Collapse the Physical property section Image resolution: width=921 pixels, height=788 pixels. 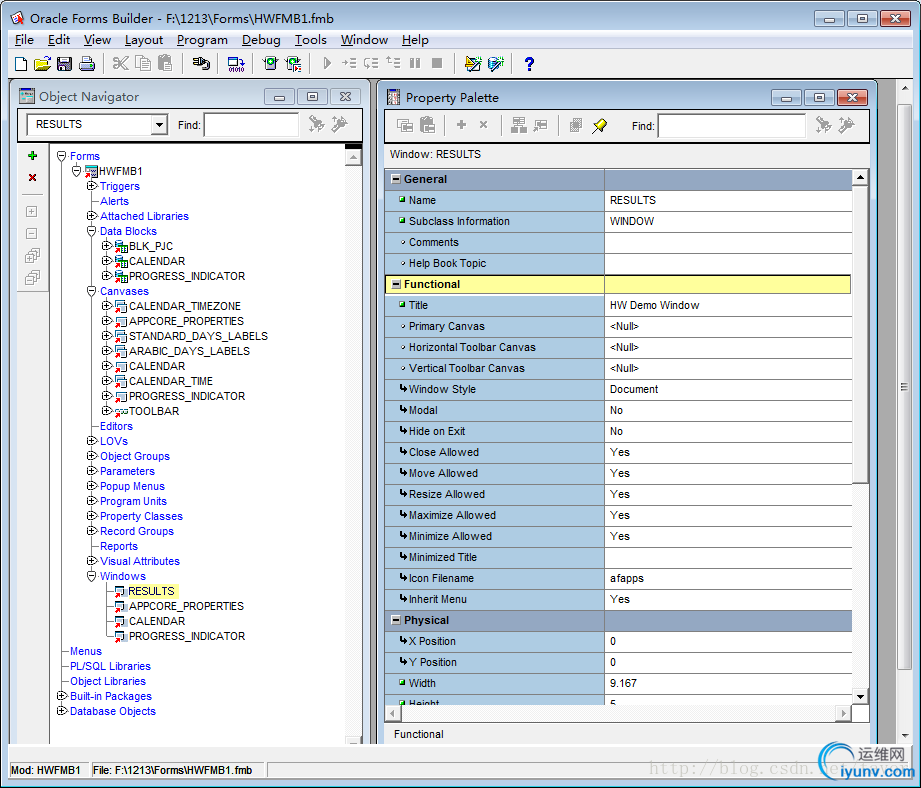coord(396,620)
